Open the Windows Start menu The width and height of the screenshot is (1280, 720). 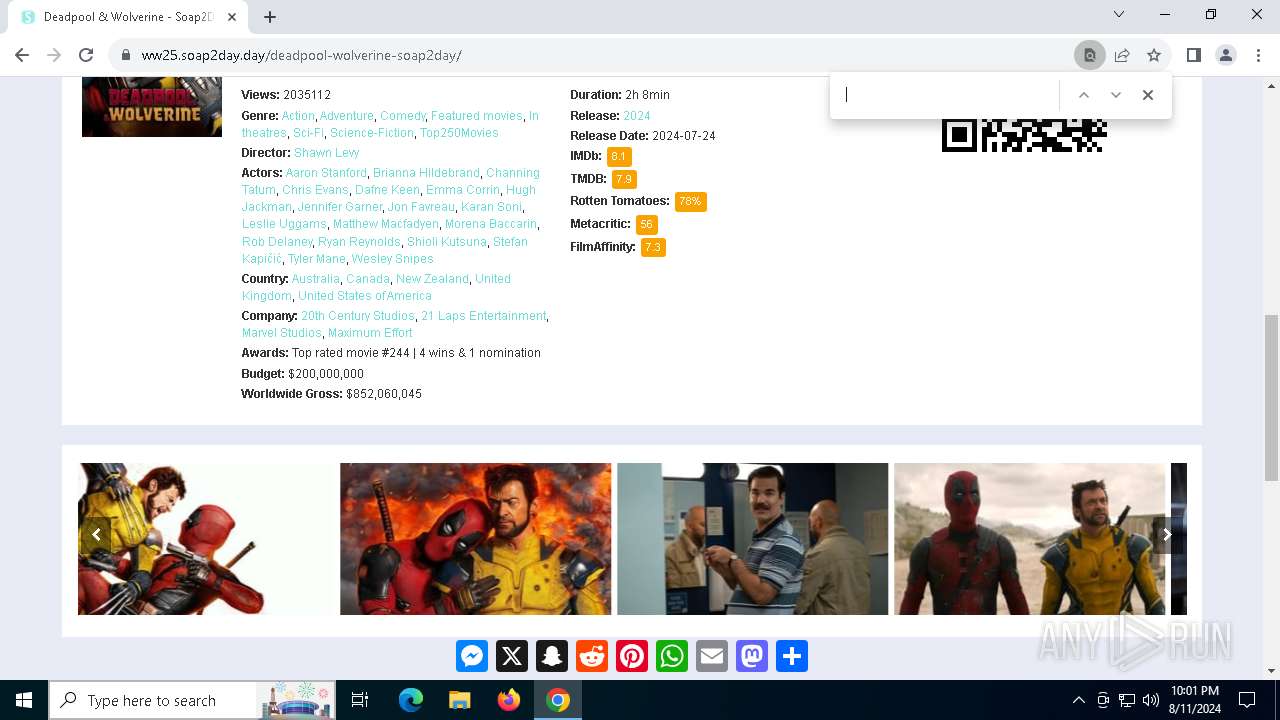click(24, 701)
